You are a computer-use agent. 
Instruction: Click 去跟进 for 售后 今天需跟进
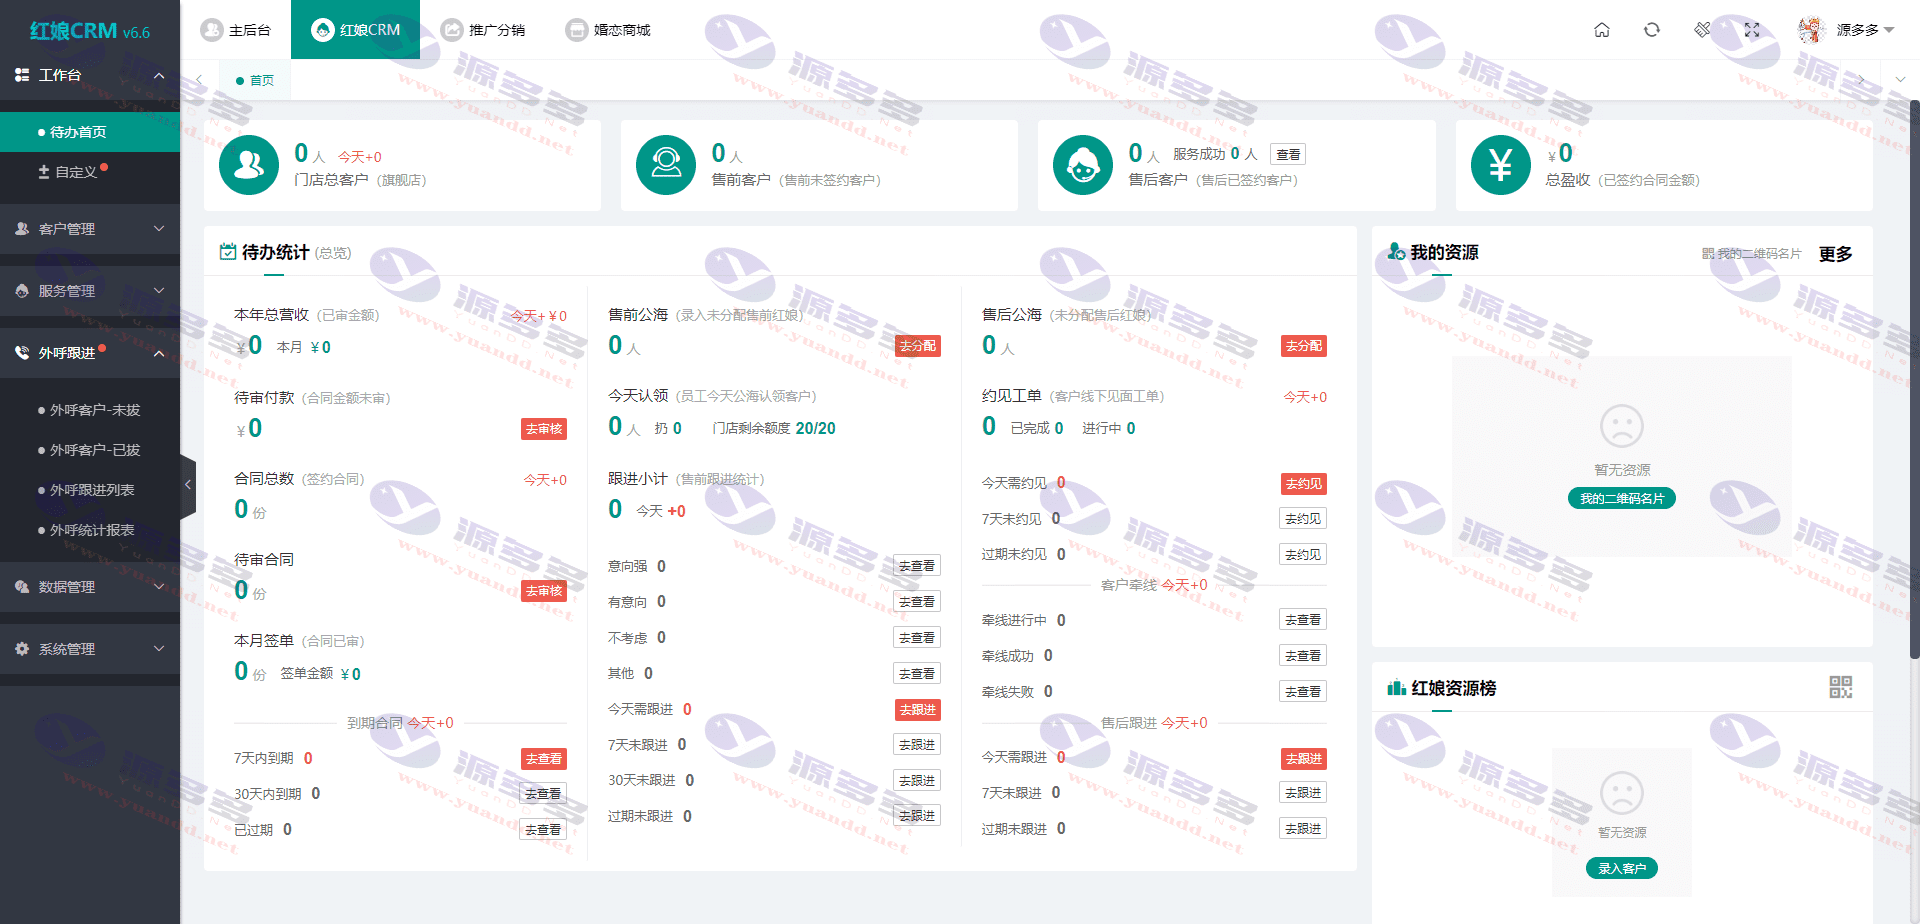[x=1304, y=759]
